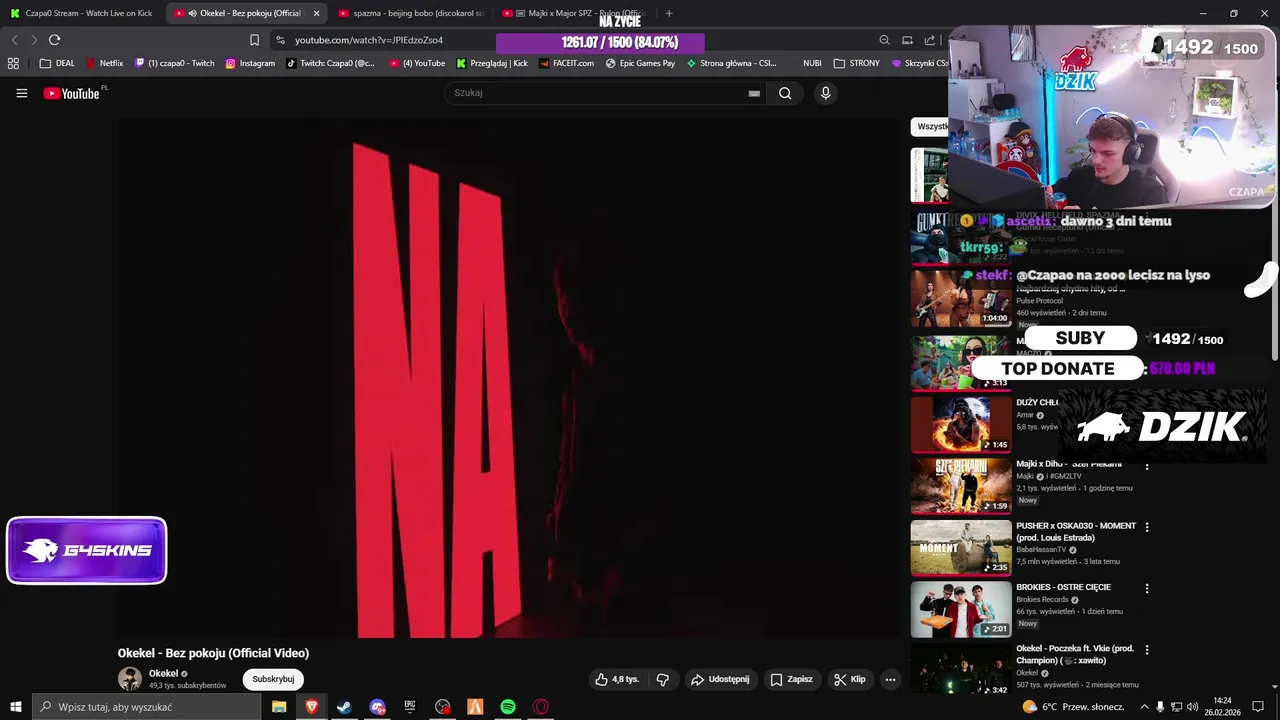Show hidden tray icons with the chevron

tap(1144, 707)
